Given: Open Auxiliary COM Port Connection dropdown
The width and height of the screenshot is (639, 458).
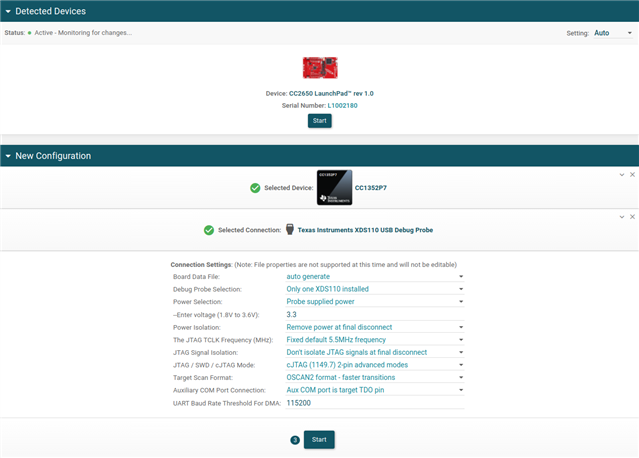Looking at the screenshot, I should pos(375,390).
